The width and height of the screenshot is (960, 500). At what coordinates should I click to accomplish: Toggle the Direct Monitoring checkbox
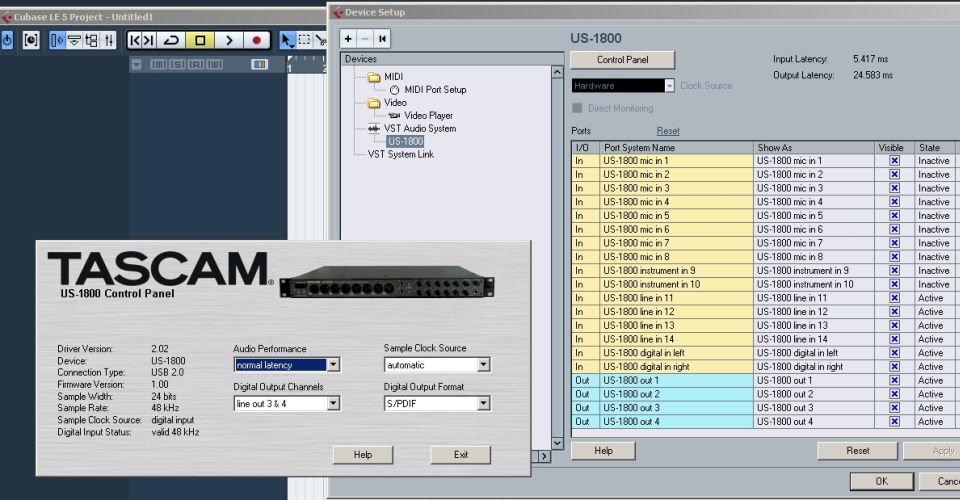[577, 108]
